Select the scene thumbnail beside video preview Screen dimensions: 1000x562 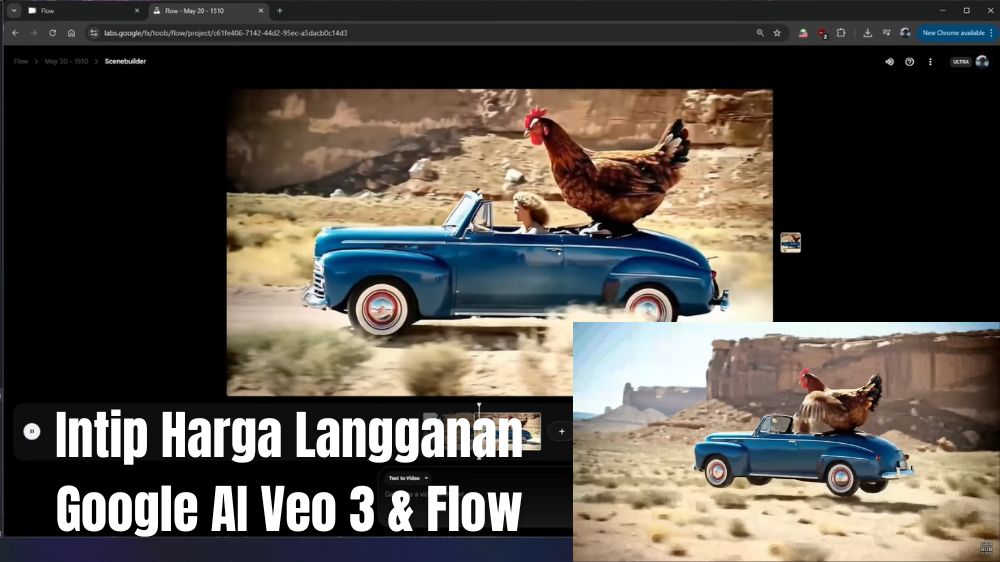[x=790, y=242]
